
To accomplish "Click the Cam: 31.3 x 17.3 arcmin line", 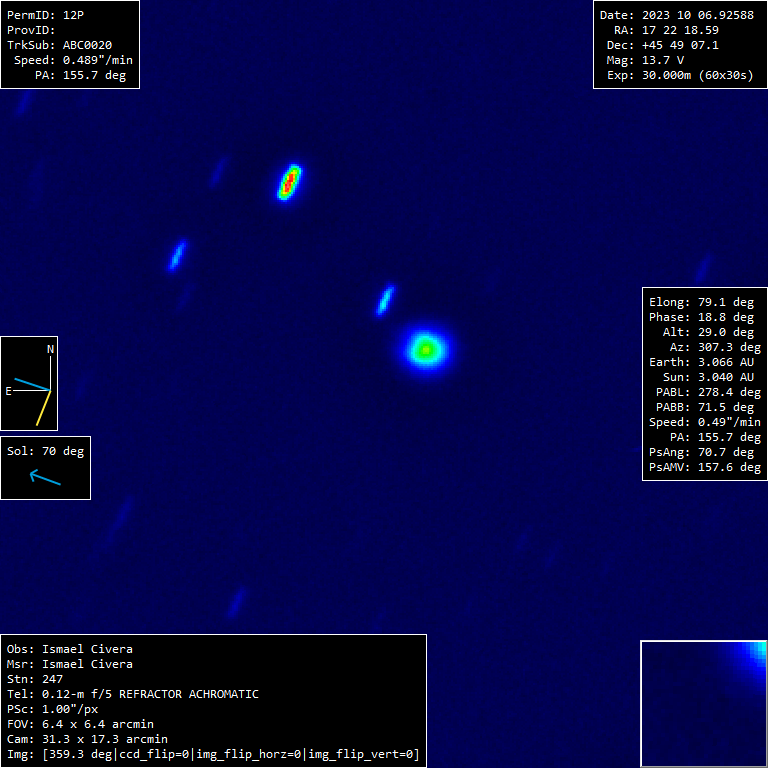I will pos(87,740).
